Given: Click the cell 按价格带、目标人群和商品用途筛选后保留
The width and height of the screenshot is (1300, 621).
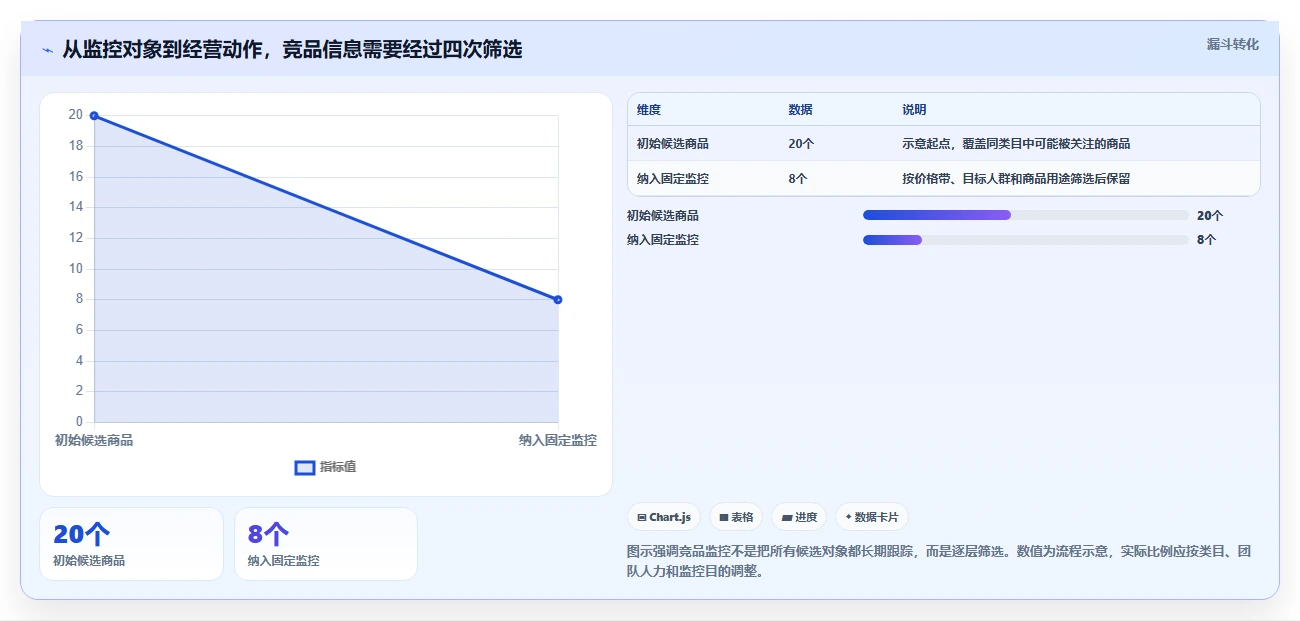Looking at the screenshot, I should click(1016, 179).
